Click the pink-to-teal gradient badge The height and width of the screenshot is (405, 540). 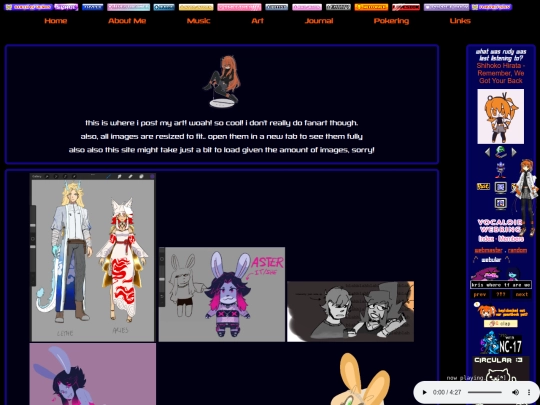coord(128,7)
